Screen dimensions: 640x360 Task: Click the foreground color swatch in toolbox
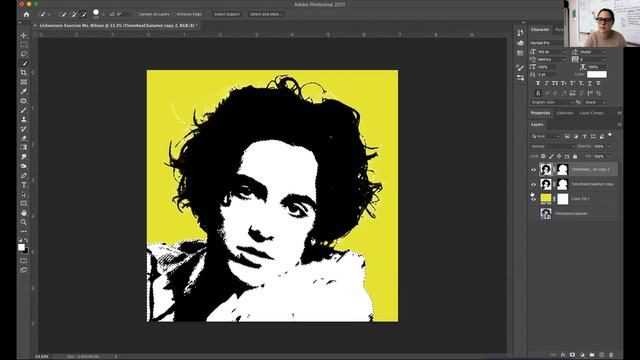(21, 247)
